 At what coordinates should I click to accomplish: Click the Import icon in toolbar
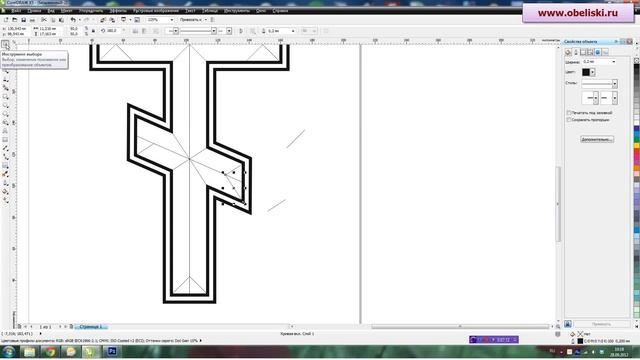pos(103,20)
